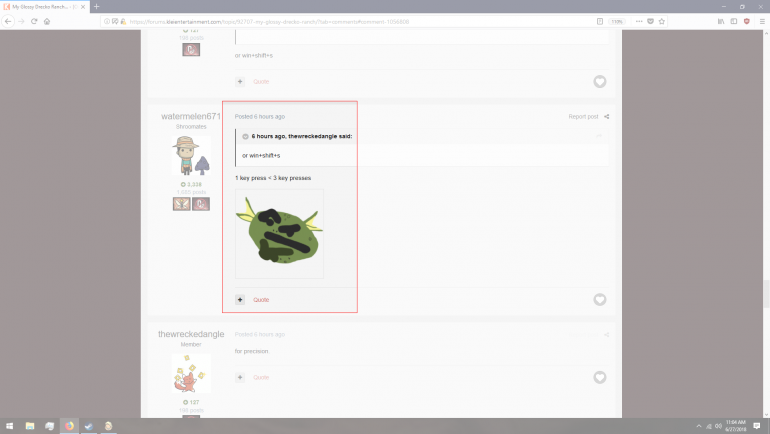Open thewreckedangle user profile name
This screenshot has width=770, height=434.
point(191,334)
